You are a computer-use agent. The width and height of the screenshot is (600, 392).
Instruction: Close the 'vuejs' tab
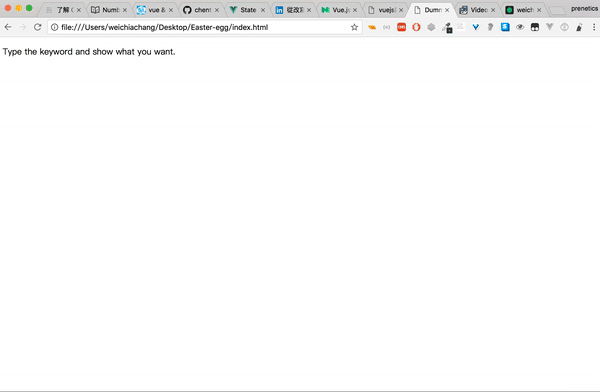(x=401, y=10)
